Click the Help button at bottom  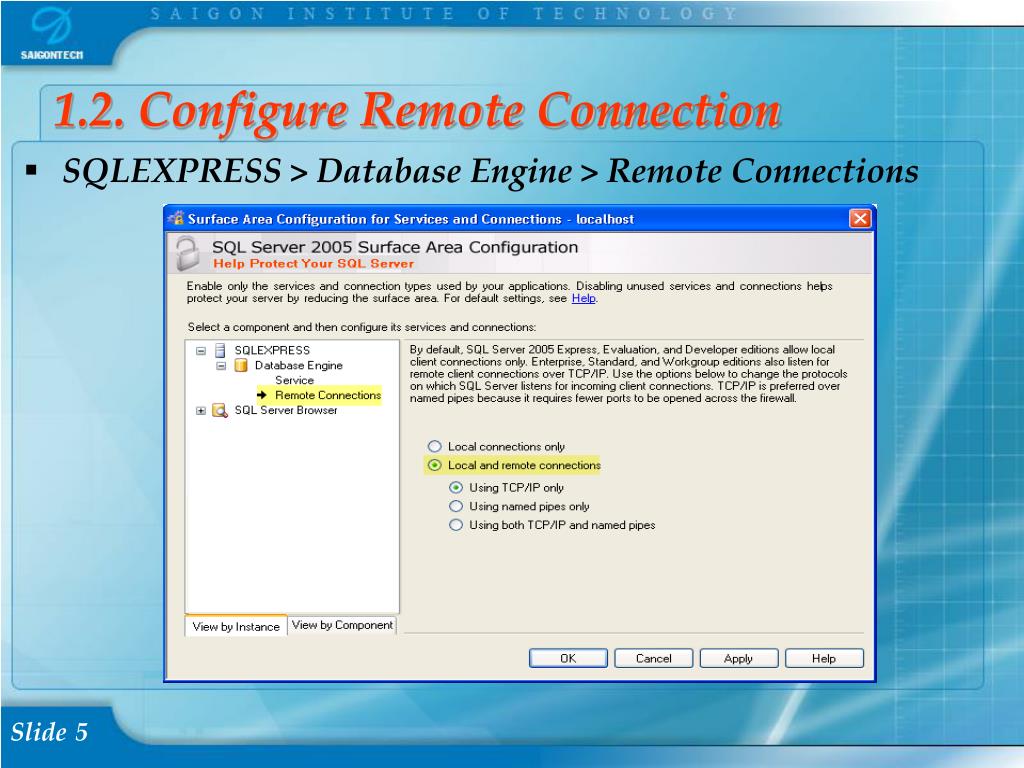tap(824, 658)
